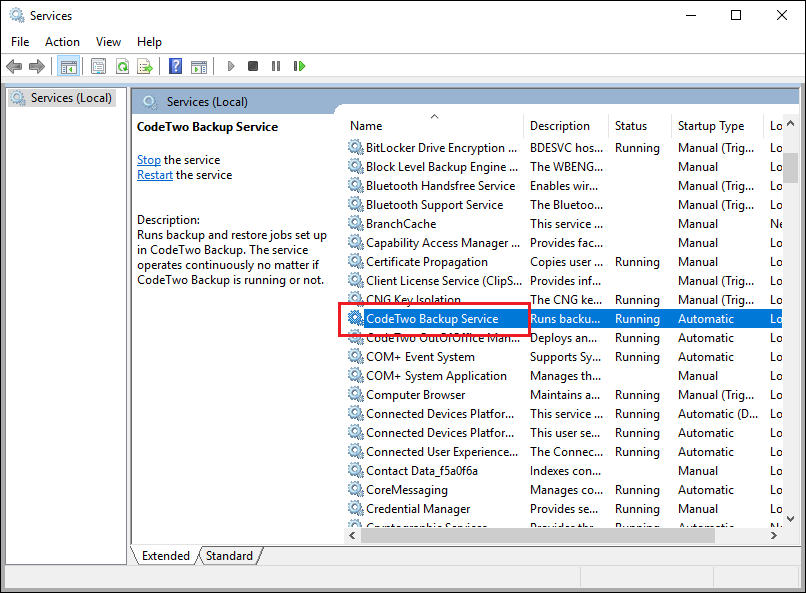This screenshot has height=593, width=806.
Task: Click the gear icon beside COM+ Event System
Action: [x=356, y=357]
